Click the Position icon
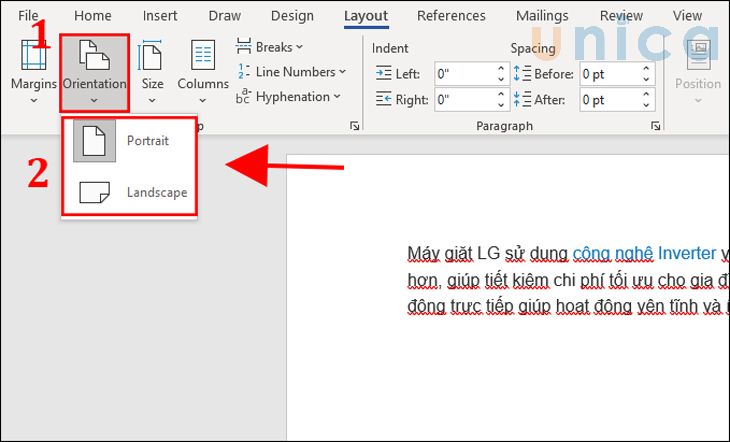This screenshot has width=730, height=442. 697,60
